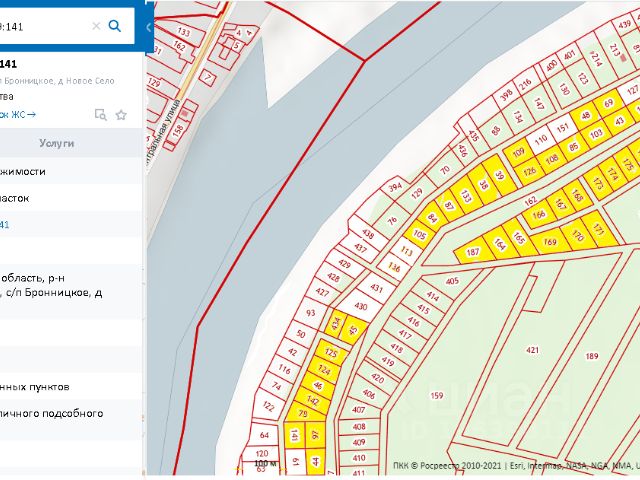Click parcel 133 in the upper-left block
Viewport: 640px width, 480px height.
coord(184,32)
